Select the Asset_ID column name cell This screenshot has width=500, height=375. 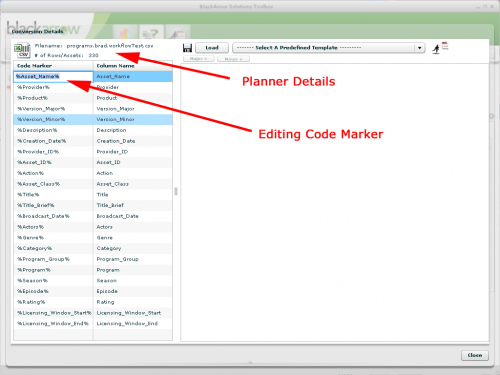(x=133, y=162)
